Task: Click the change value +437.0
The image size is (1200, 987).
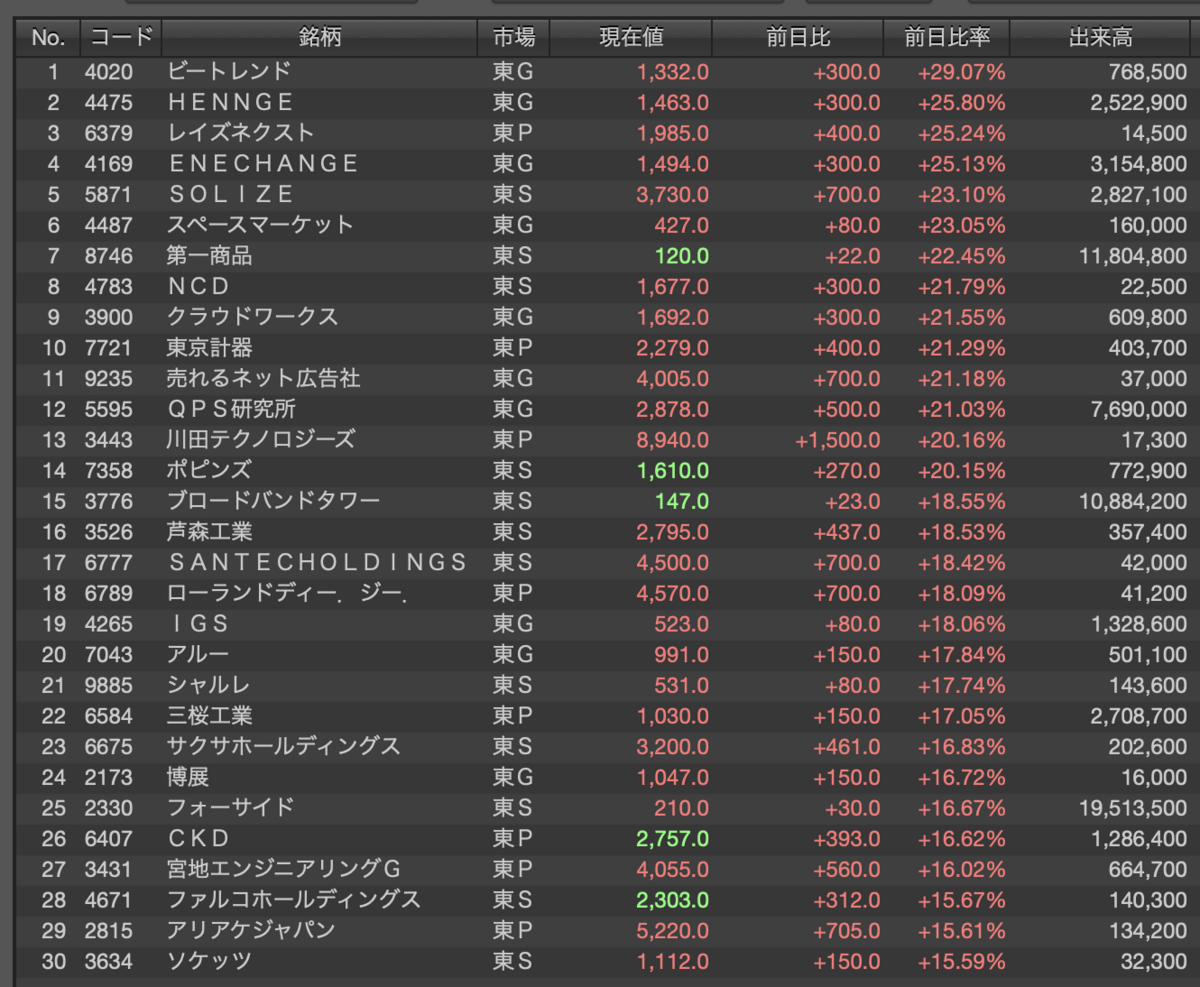Action: [x=847, y=531]
